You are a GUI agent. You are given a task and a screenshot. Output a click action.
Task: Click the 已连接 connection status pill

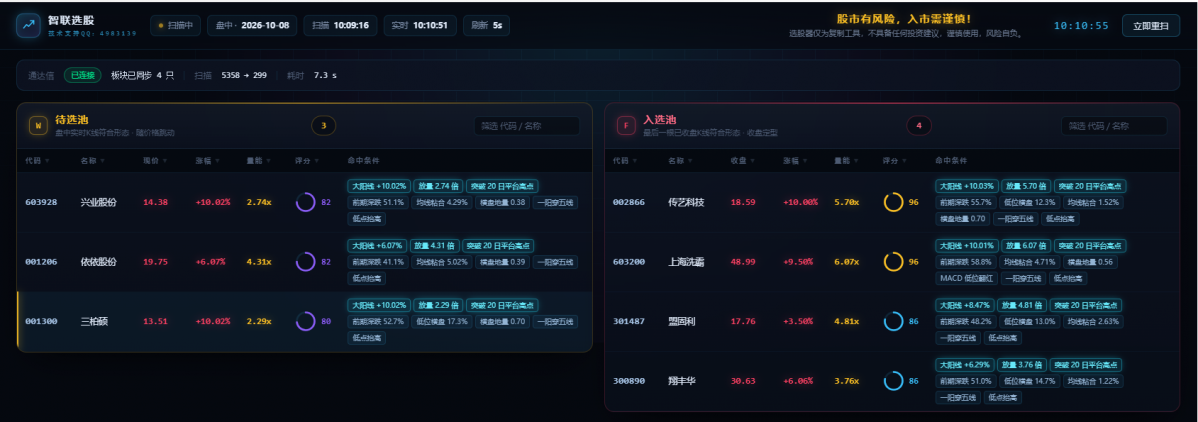coord(83,75)
